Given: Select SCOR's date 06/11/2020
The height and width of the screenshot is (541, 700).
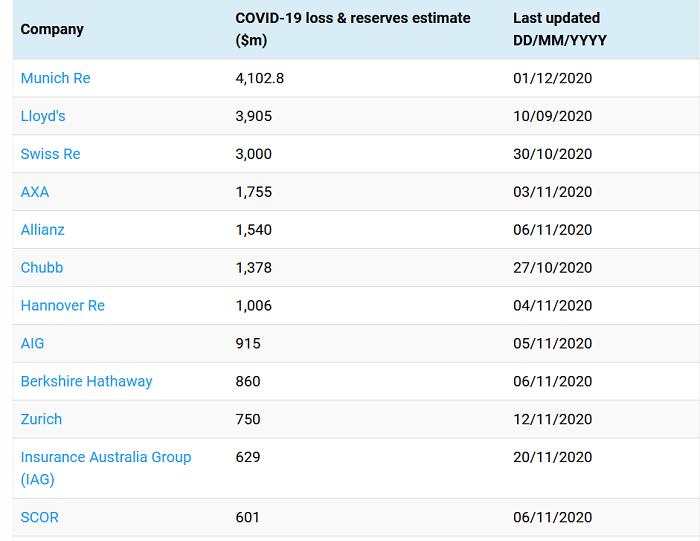Looking at the screenshot, I should tap(552, 518).
